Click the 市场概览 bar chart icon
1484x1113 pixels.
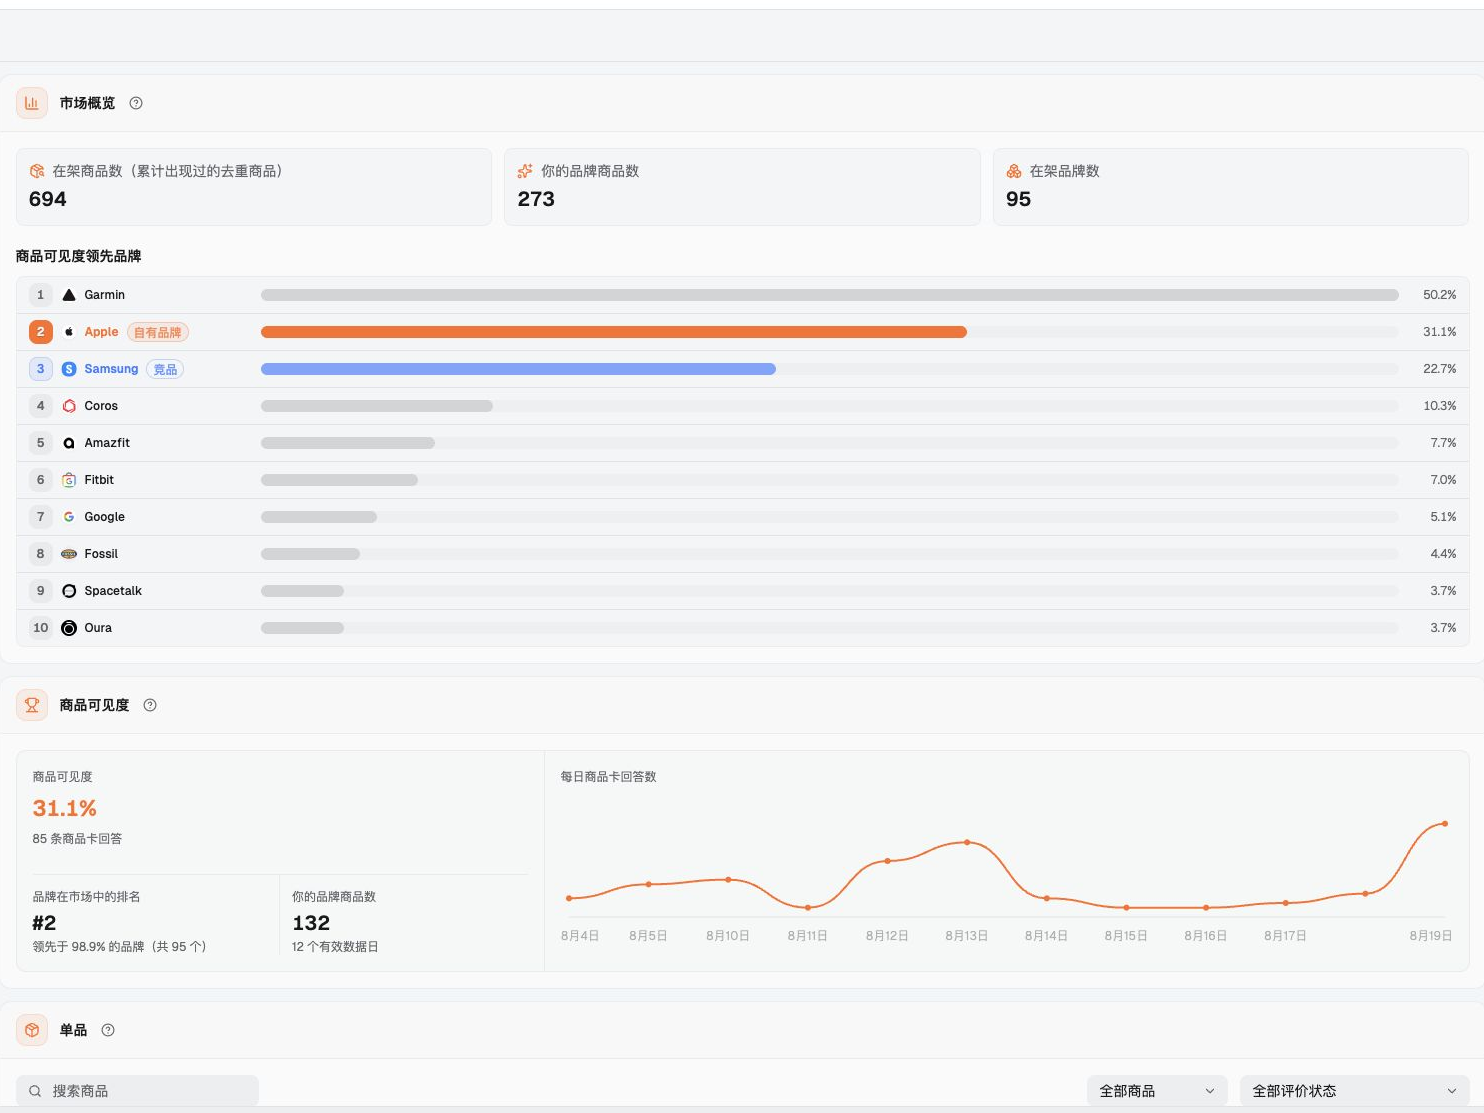coord(32,103)
